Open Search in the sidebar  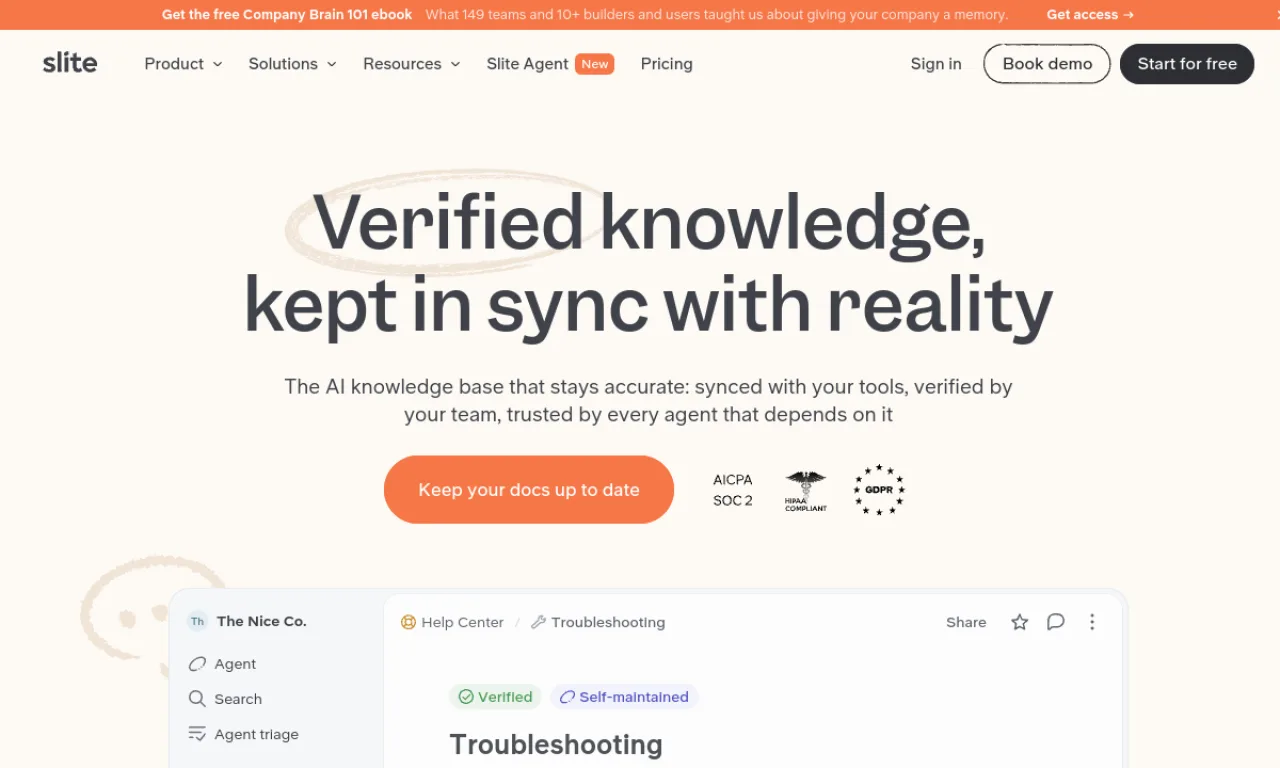(x=238, y=699)
